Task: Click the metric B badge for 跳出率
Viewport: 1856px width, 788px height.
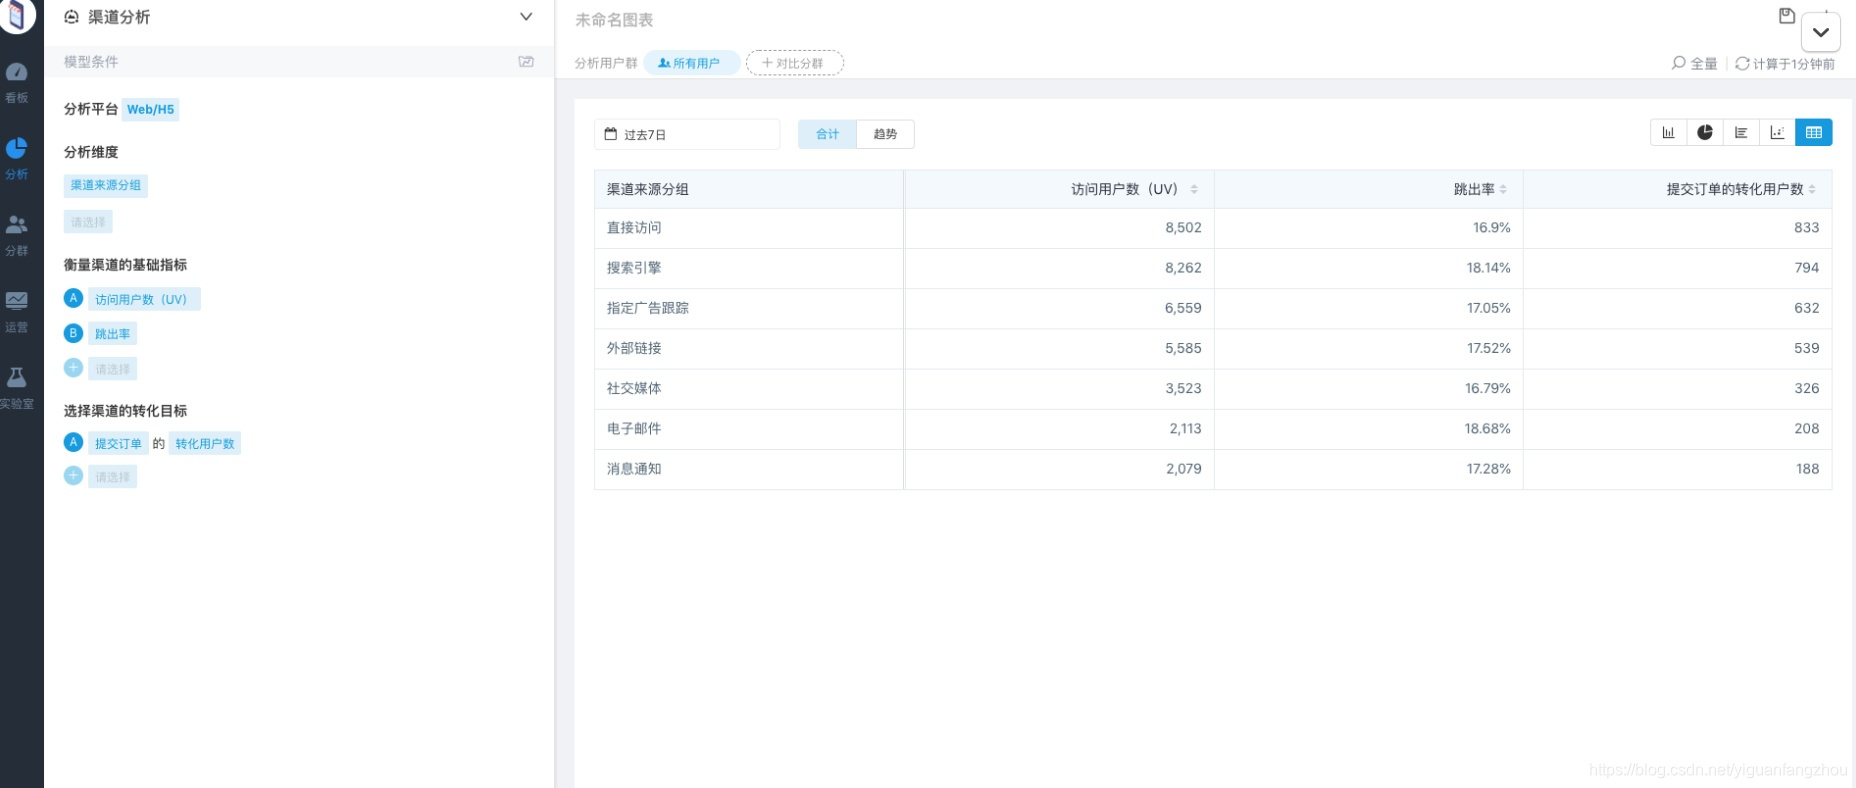Action: pyautogui.click(x=73, y=333)
